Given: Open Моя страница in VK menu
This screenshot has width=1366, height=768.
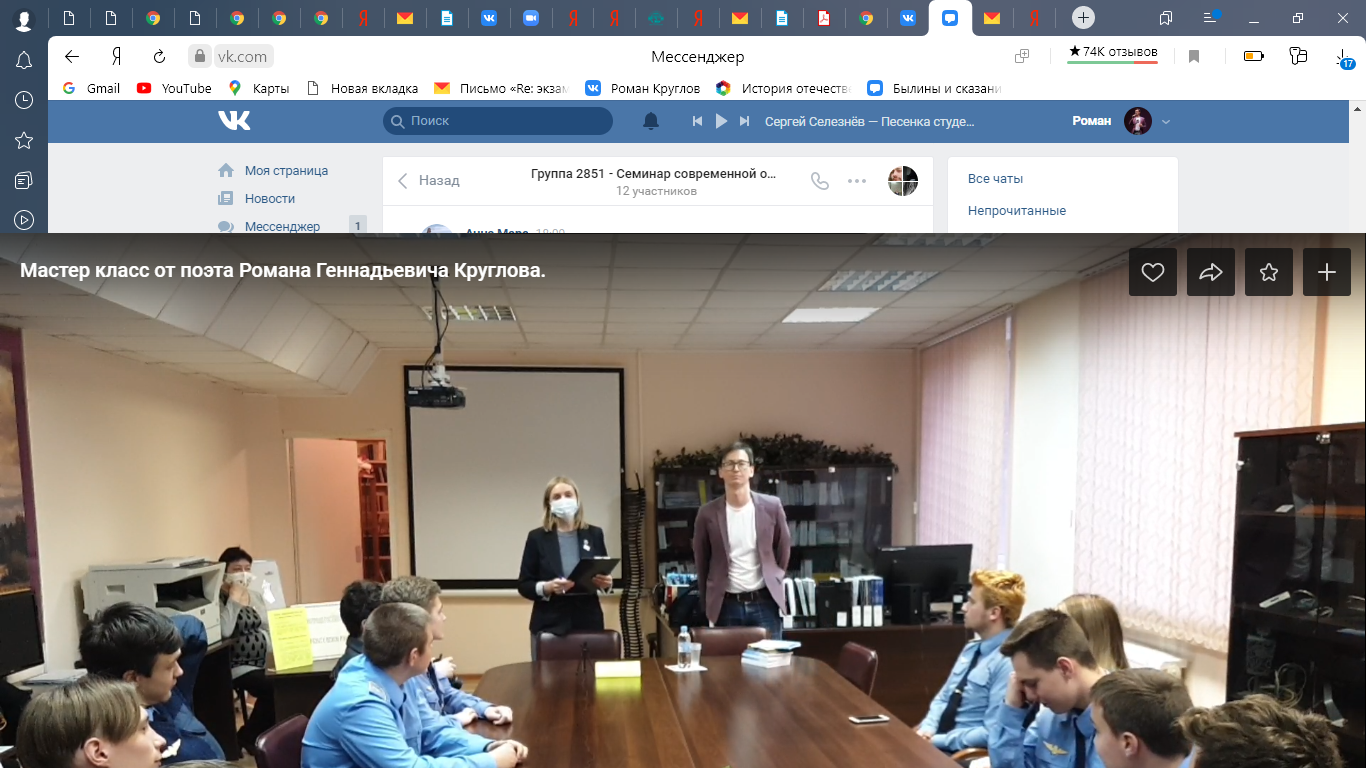Looking at the screenshot, I should (286, 171).
